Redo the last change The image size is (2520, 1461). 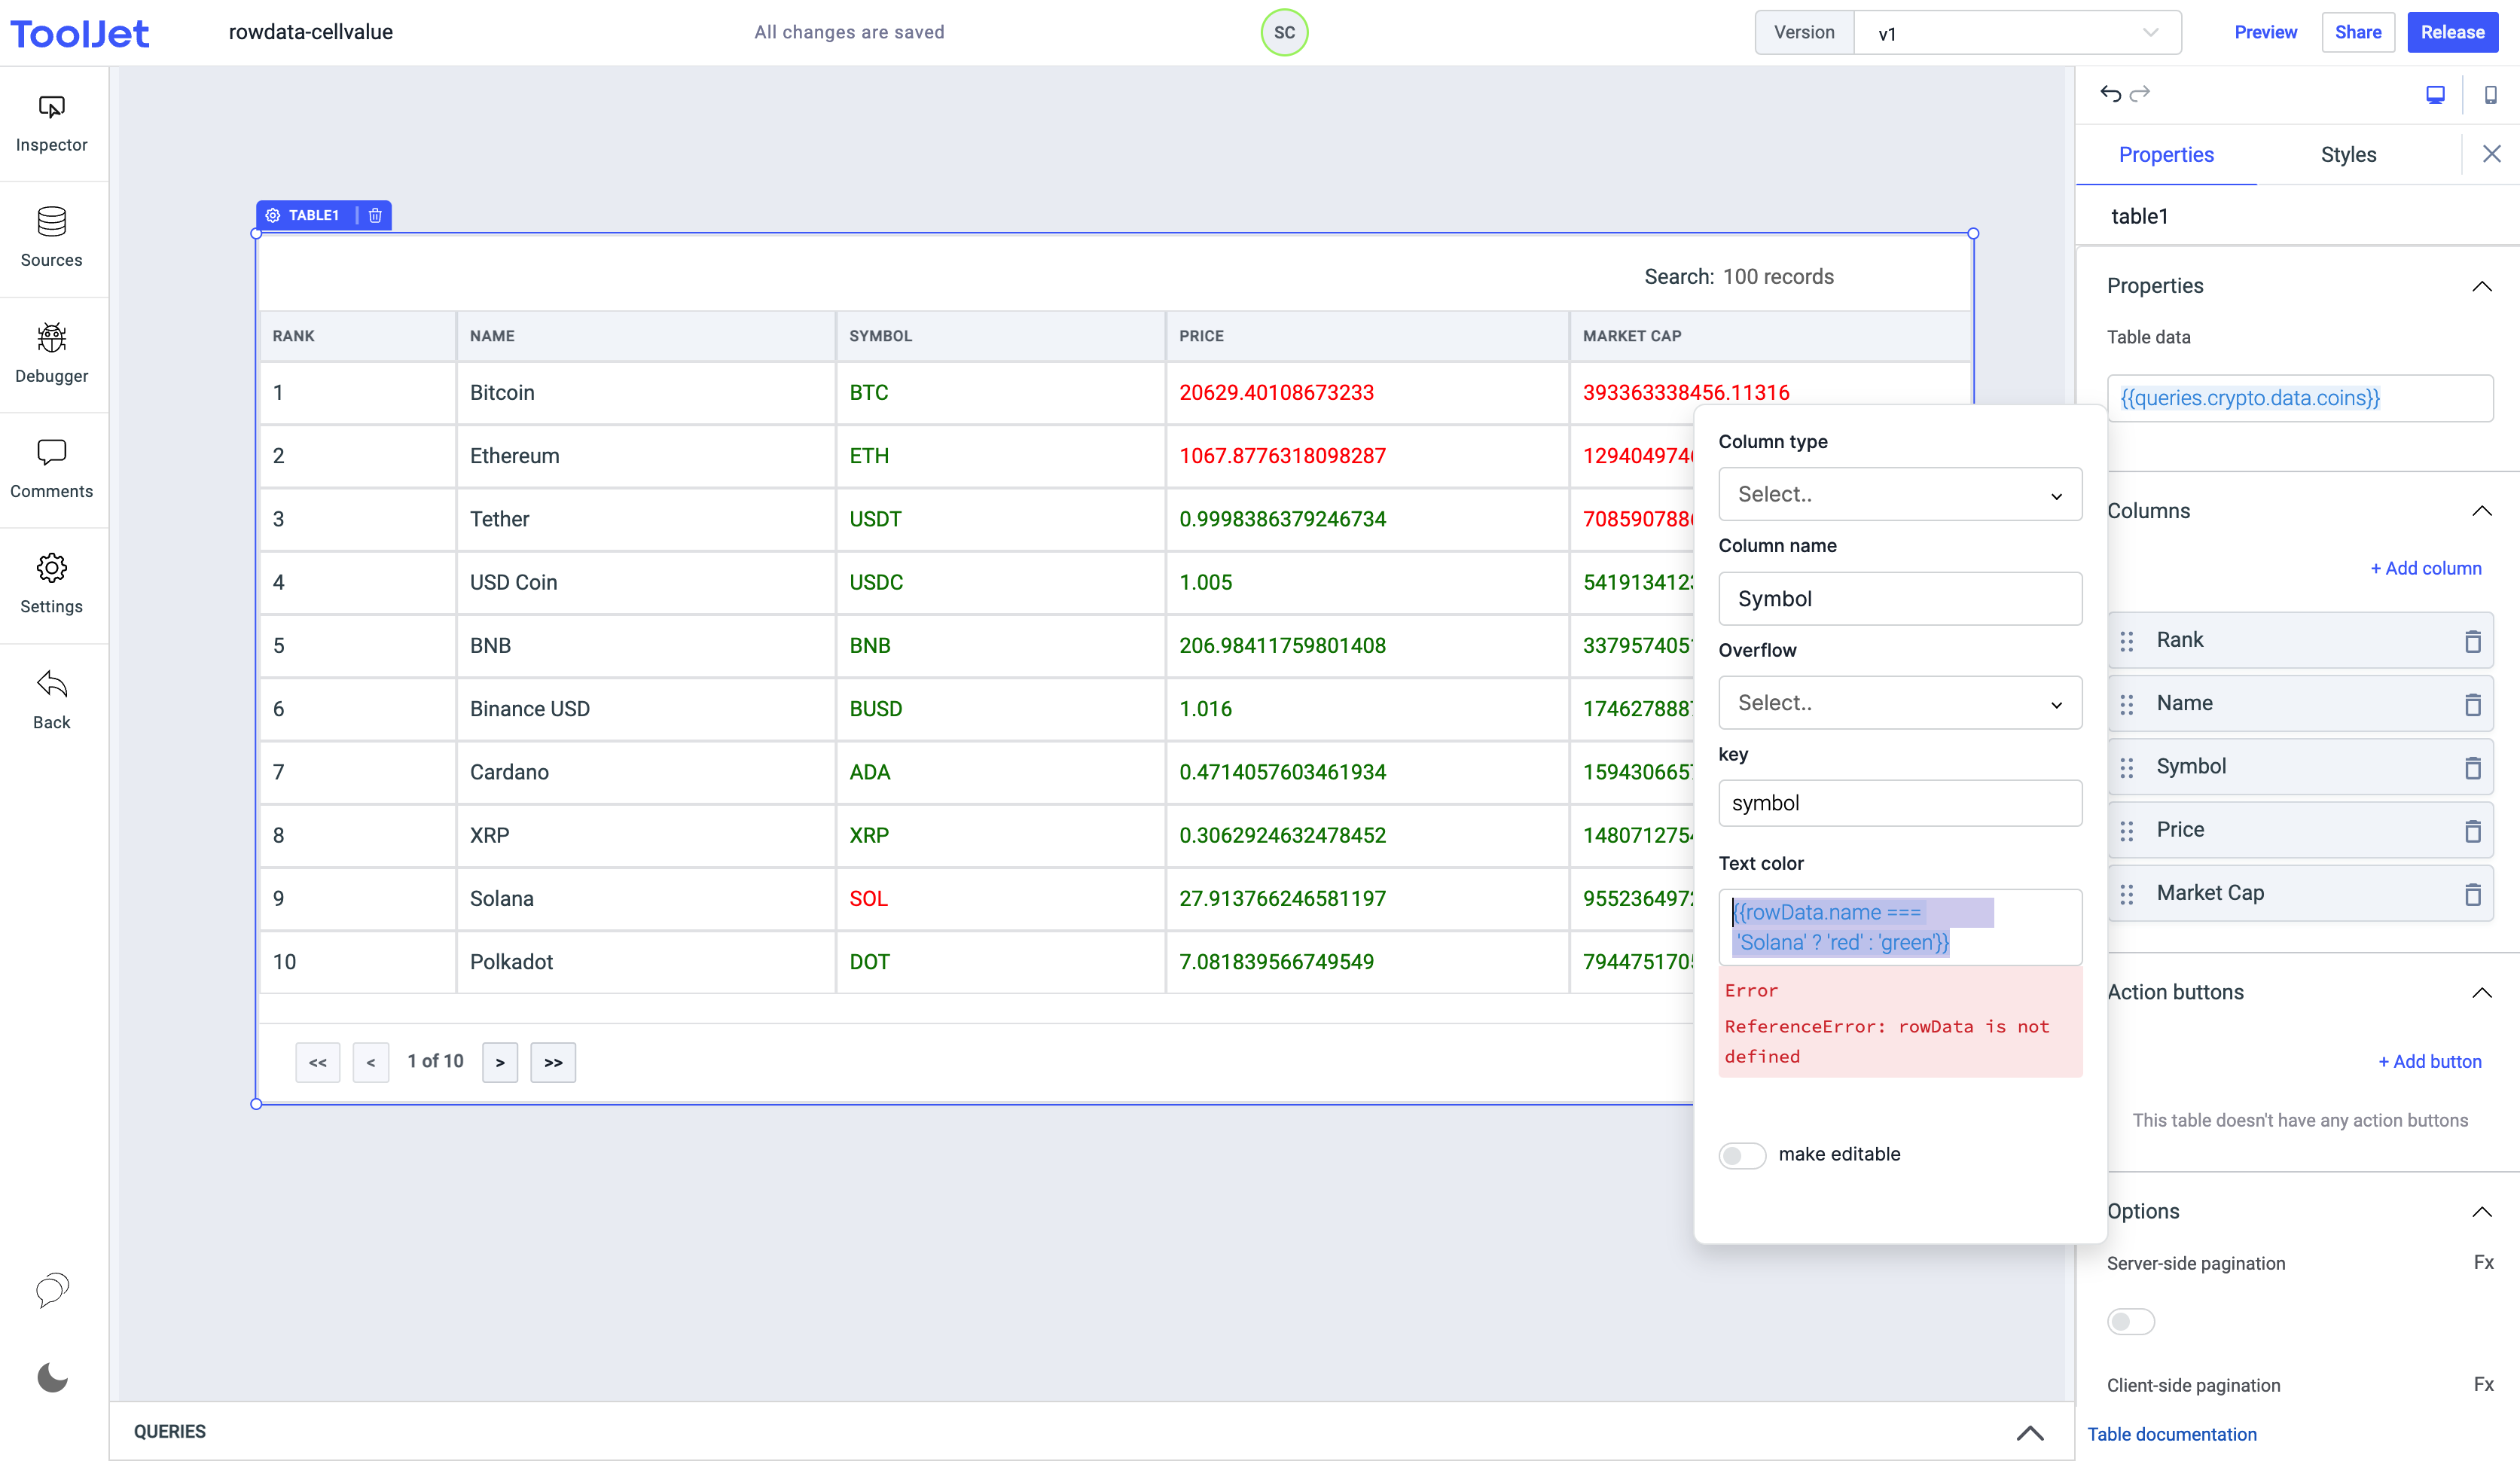pos(2139,94)
